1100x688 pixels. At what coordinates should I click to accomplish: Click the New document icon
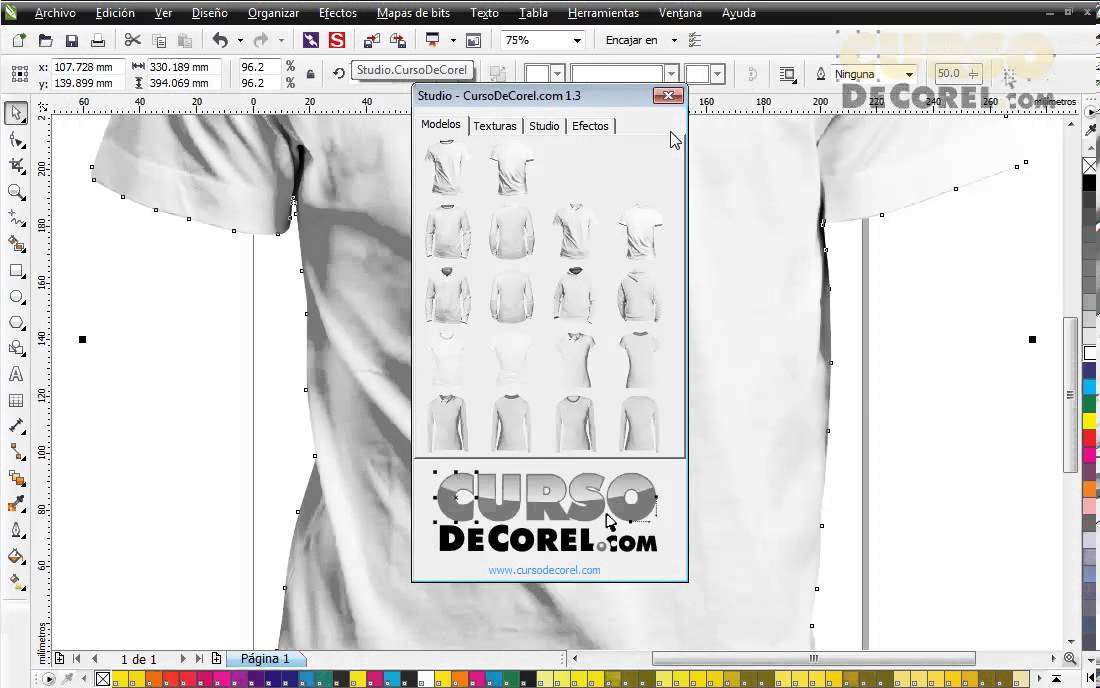coord(19,41)
